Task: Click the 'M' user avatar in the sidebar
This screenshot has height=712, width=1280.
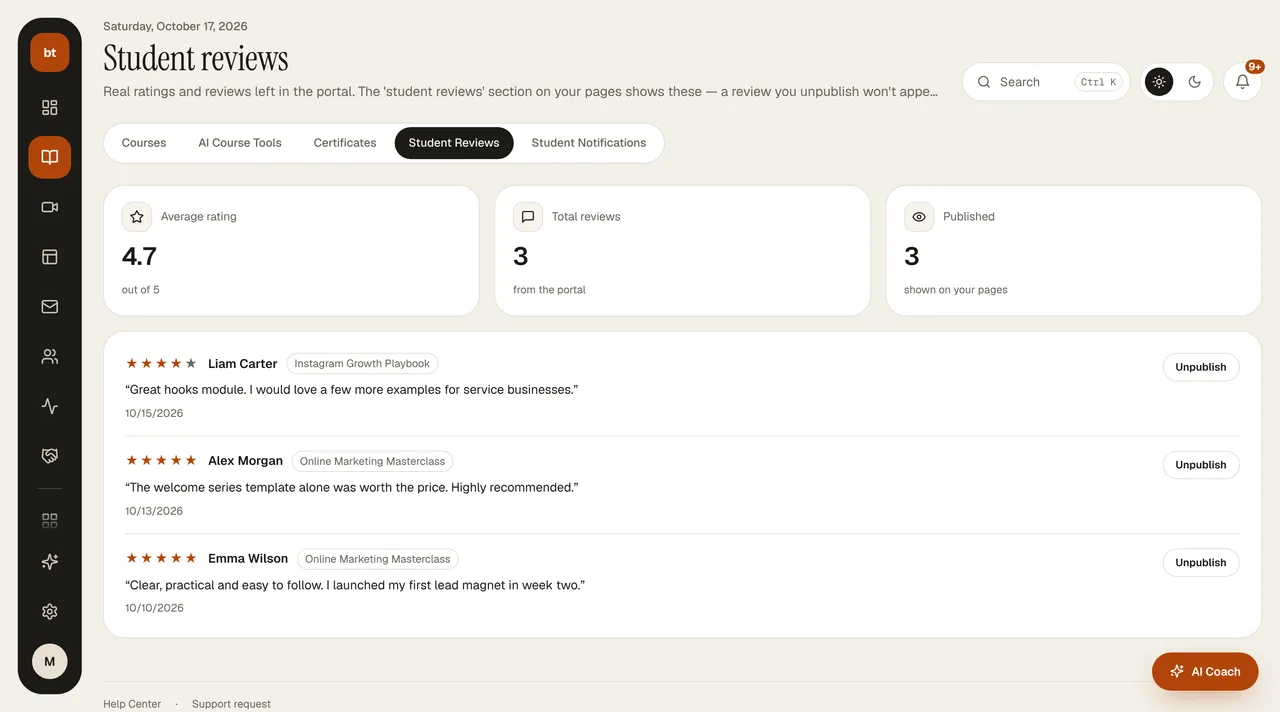Action: (50, 662)
